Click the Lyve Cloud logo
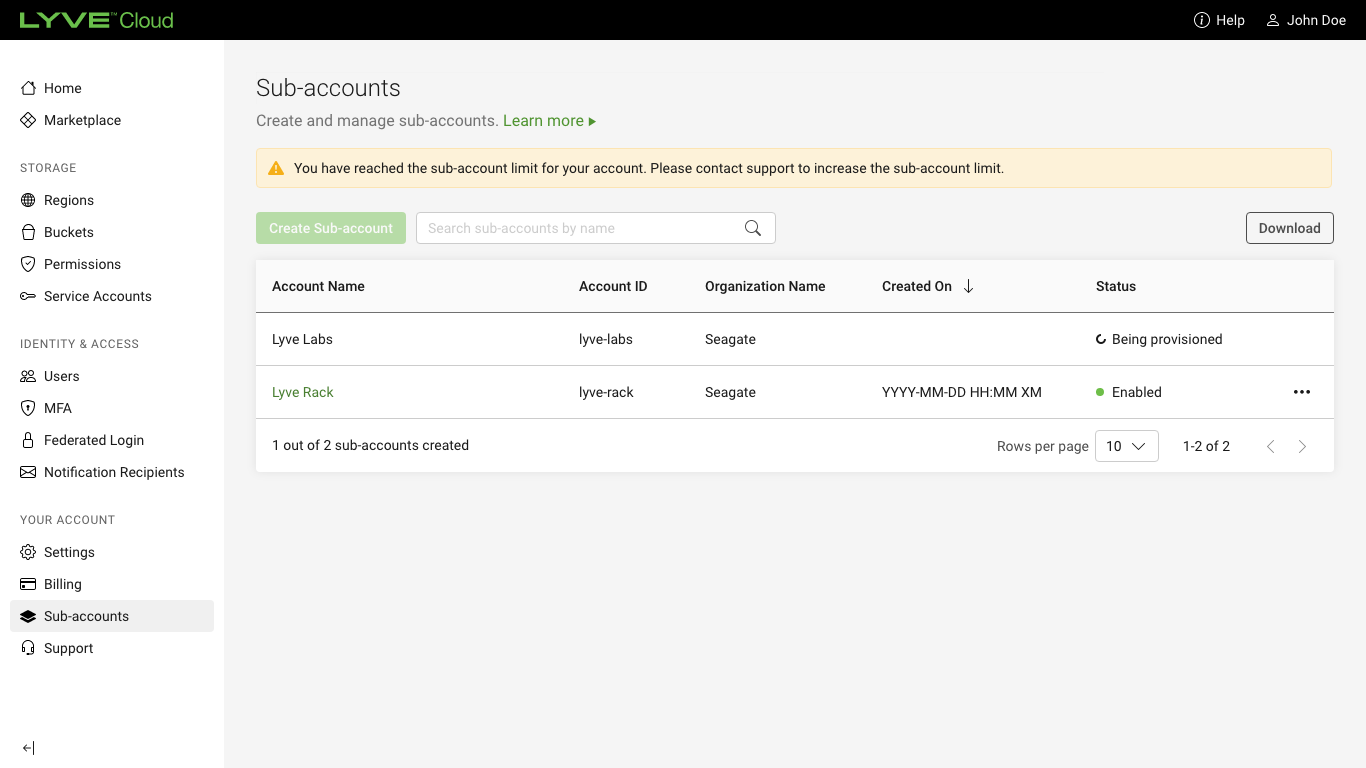 coord(96,20)
